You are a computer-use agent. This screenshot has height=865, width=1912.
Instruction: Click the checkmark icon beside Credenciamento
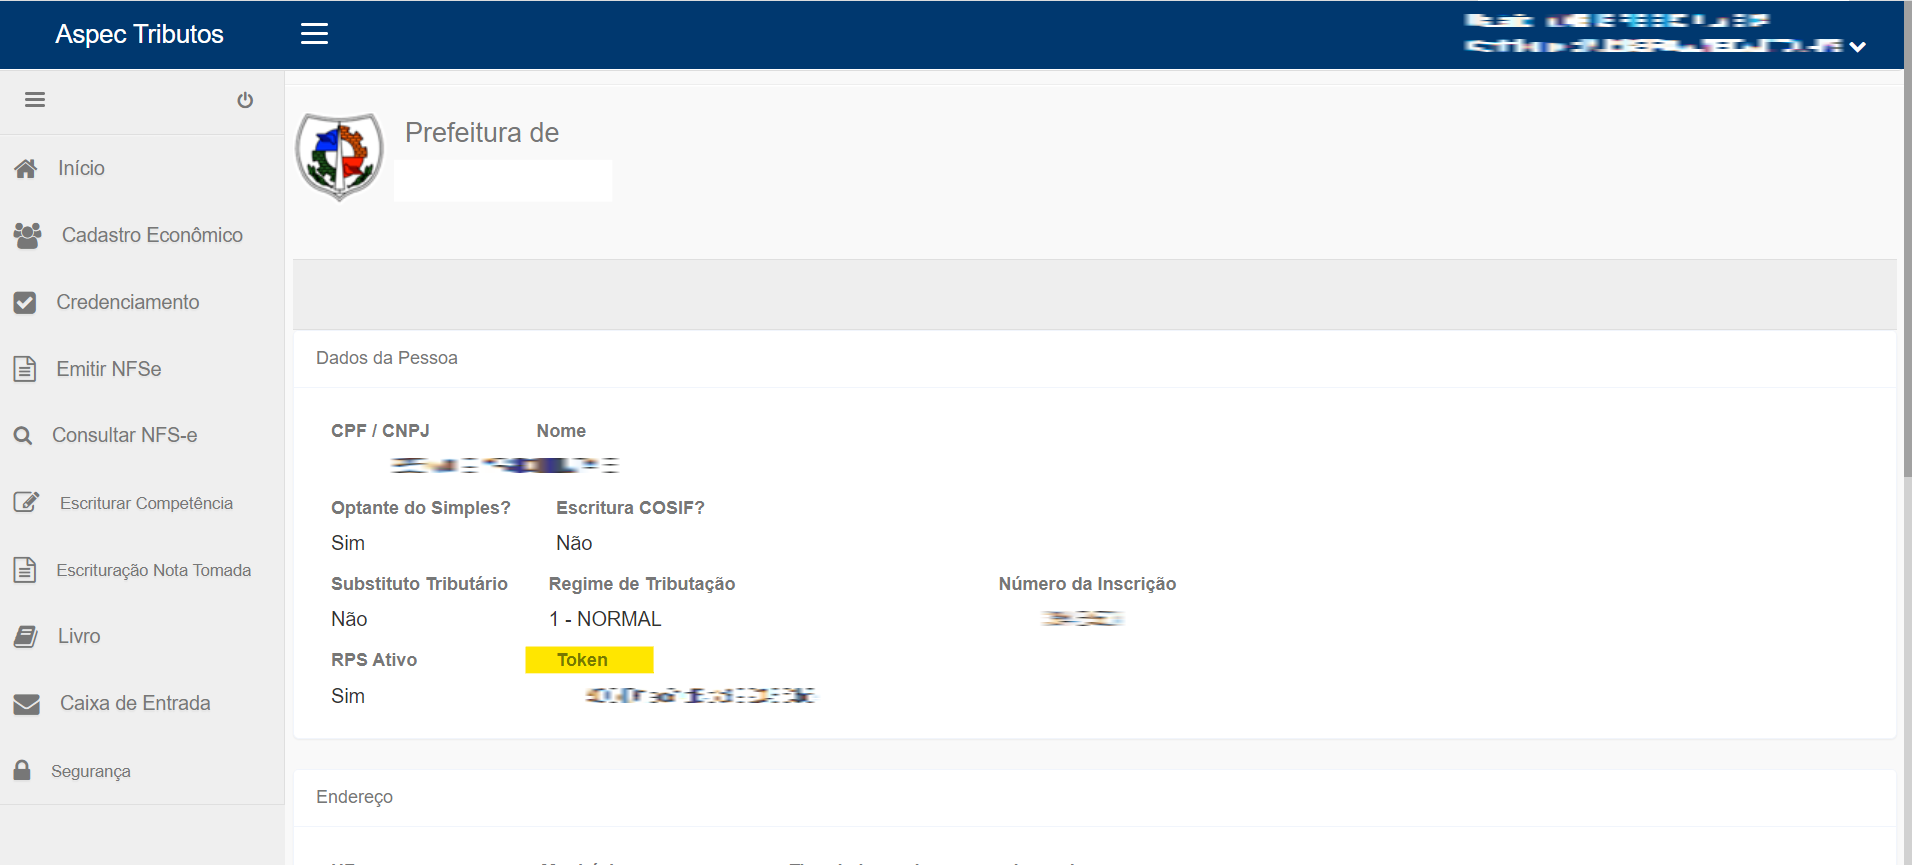[x=25, y=302]
